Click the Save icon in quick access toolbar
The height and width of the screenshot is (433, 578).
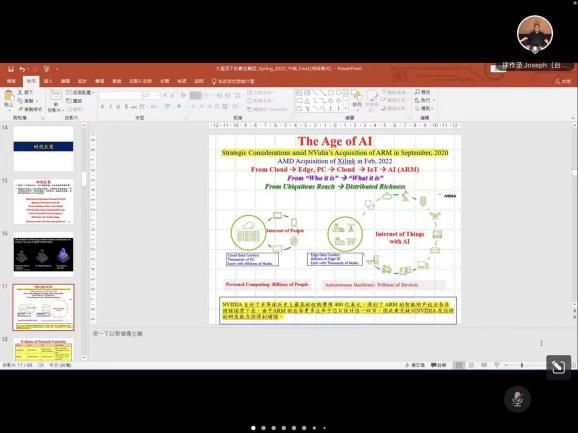11,69
